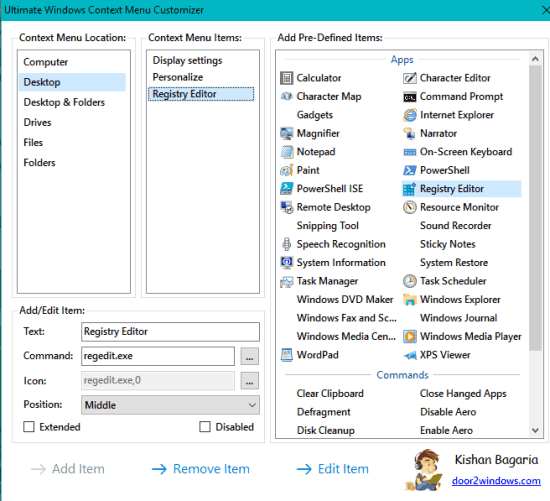The width and height of the screenshot is (550, 501).
Task: Click the Calculator icon in Apps
Action: point(286,78)
